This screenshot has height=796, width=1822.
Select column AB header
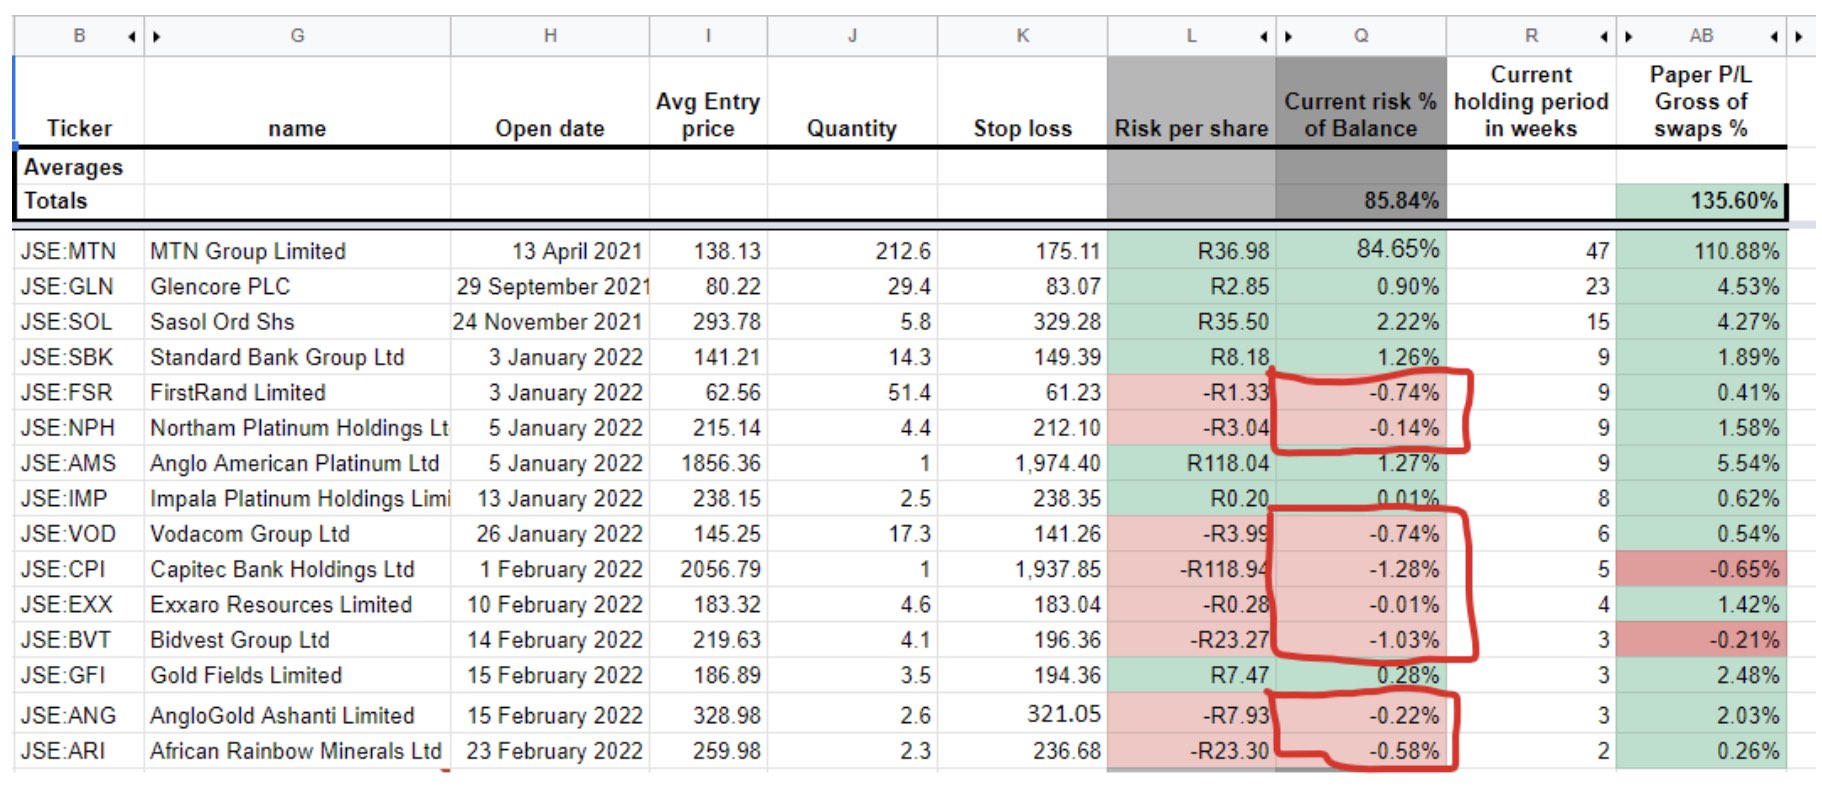(1701, 36)
